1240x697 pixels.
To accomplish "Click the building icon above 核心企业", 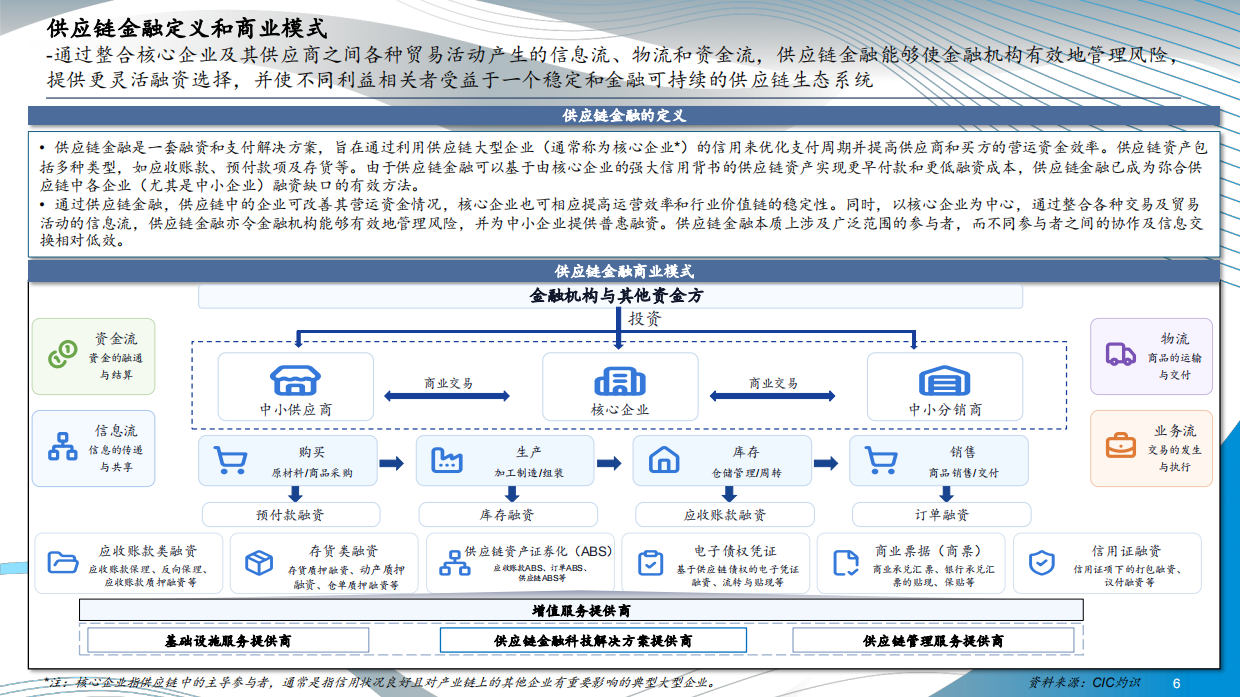I will click(x=620, y=380).
